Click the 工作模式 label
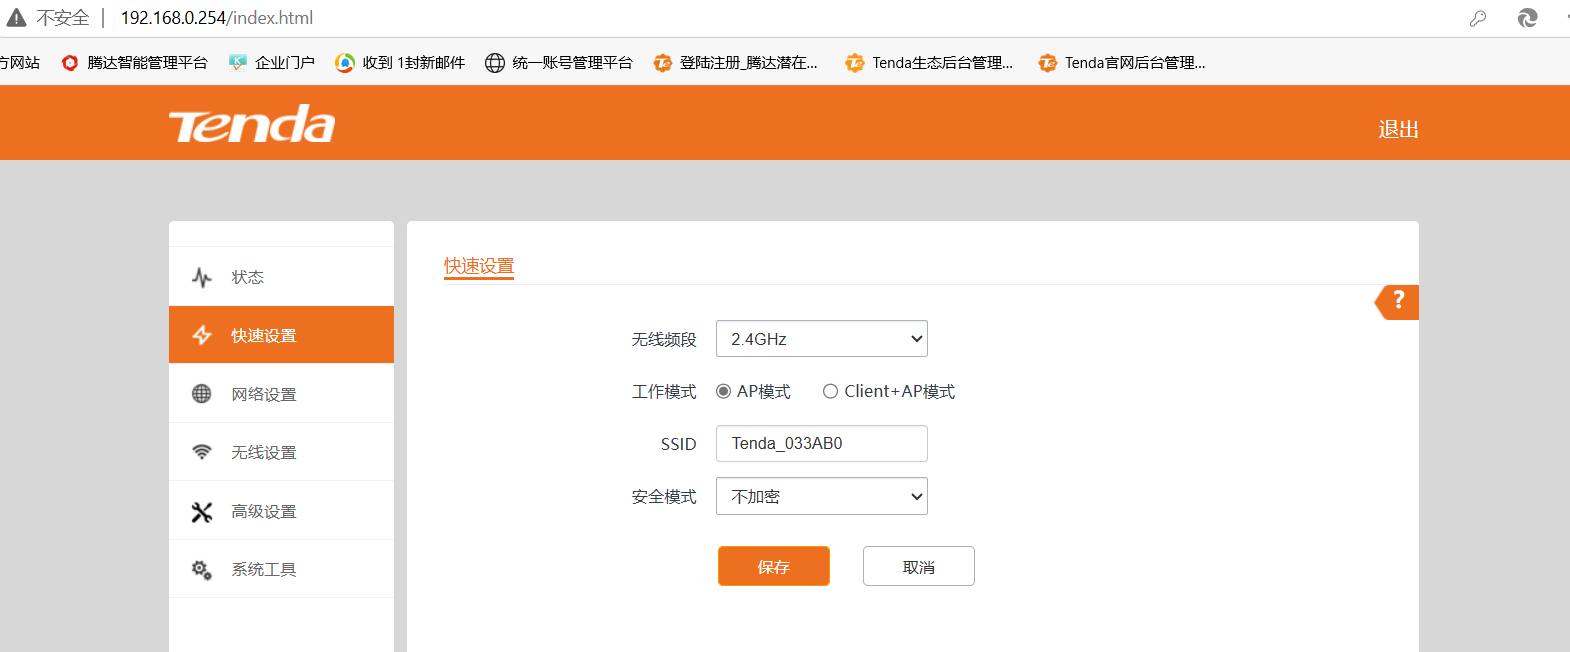The width and height of the screenshot is (1570, 652). pos(664,392)
